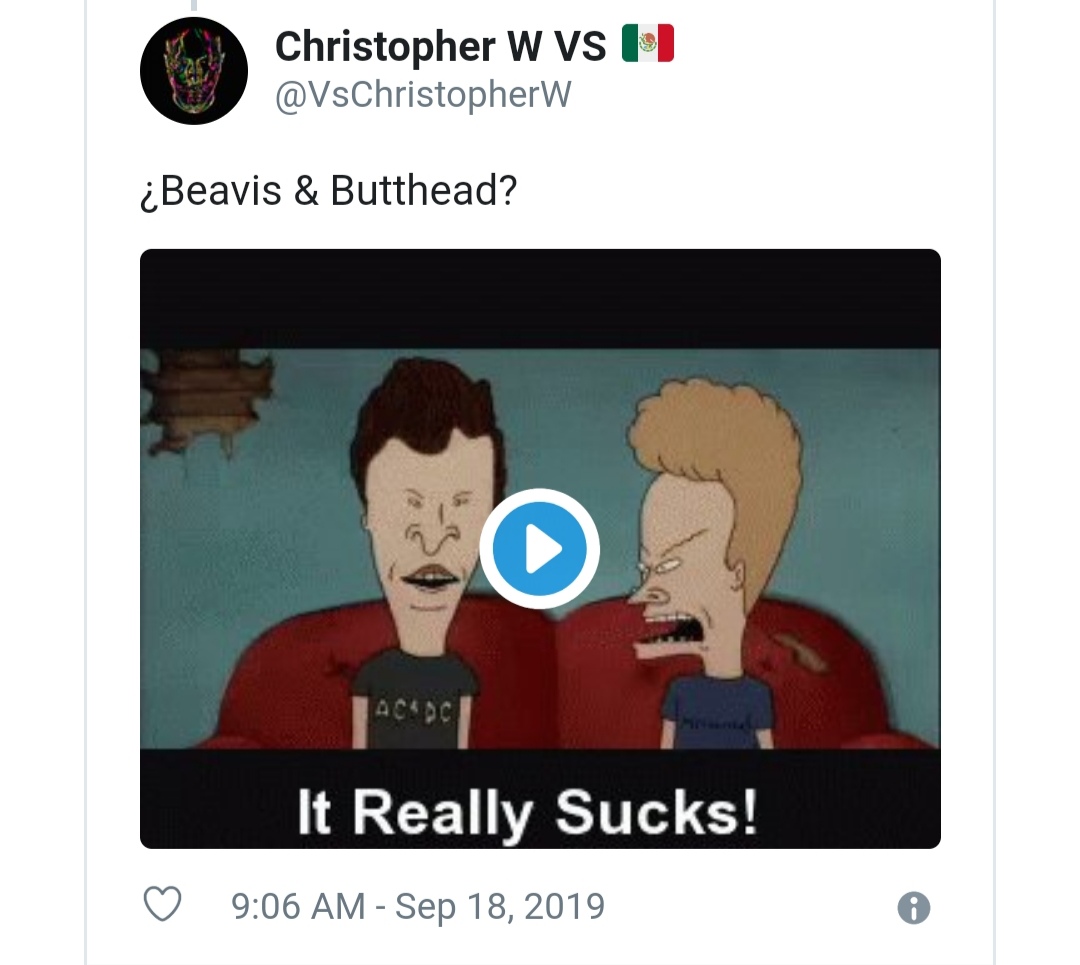Click the blue play button on the video
Image resolution: width=1080 pixels, height=965 pixels.
point(539,549)
